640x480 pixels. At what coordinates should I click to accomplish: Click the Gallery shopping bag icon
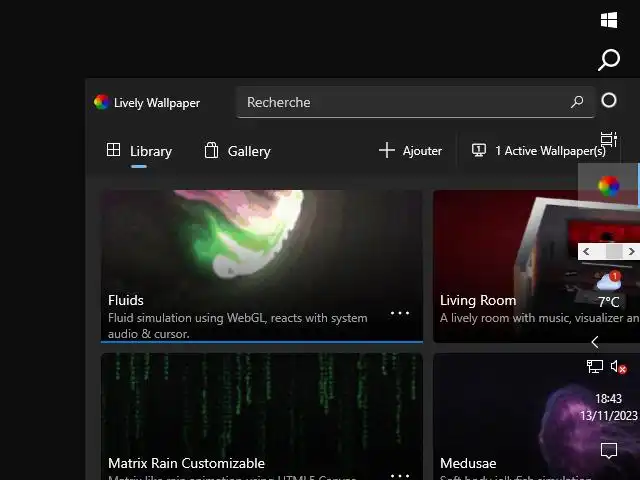(211, 150)
